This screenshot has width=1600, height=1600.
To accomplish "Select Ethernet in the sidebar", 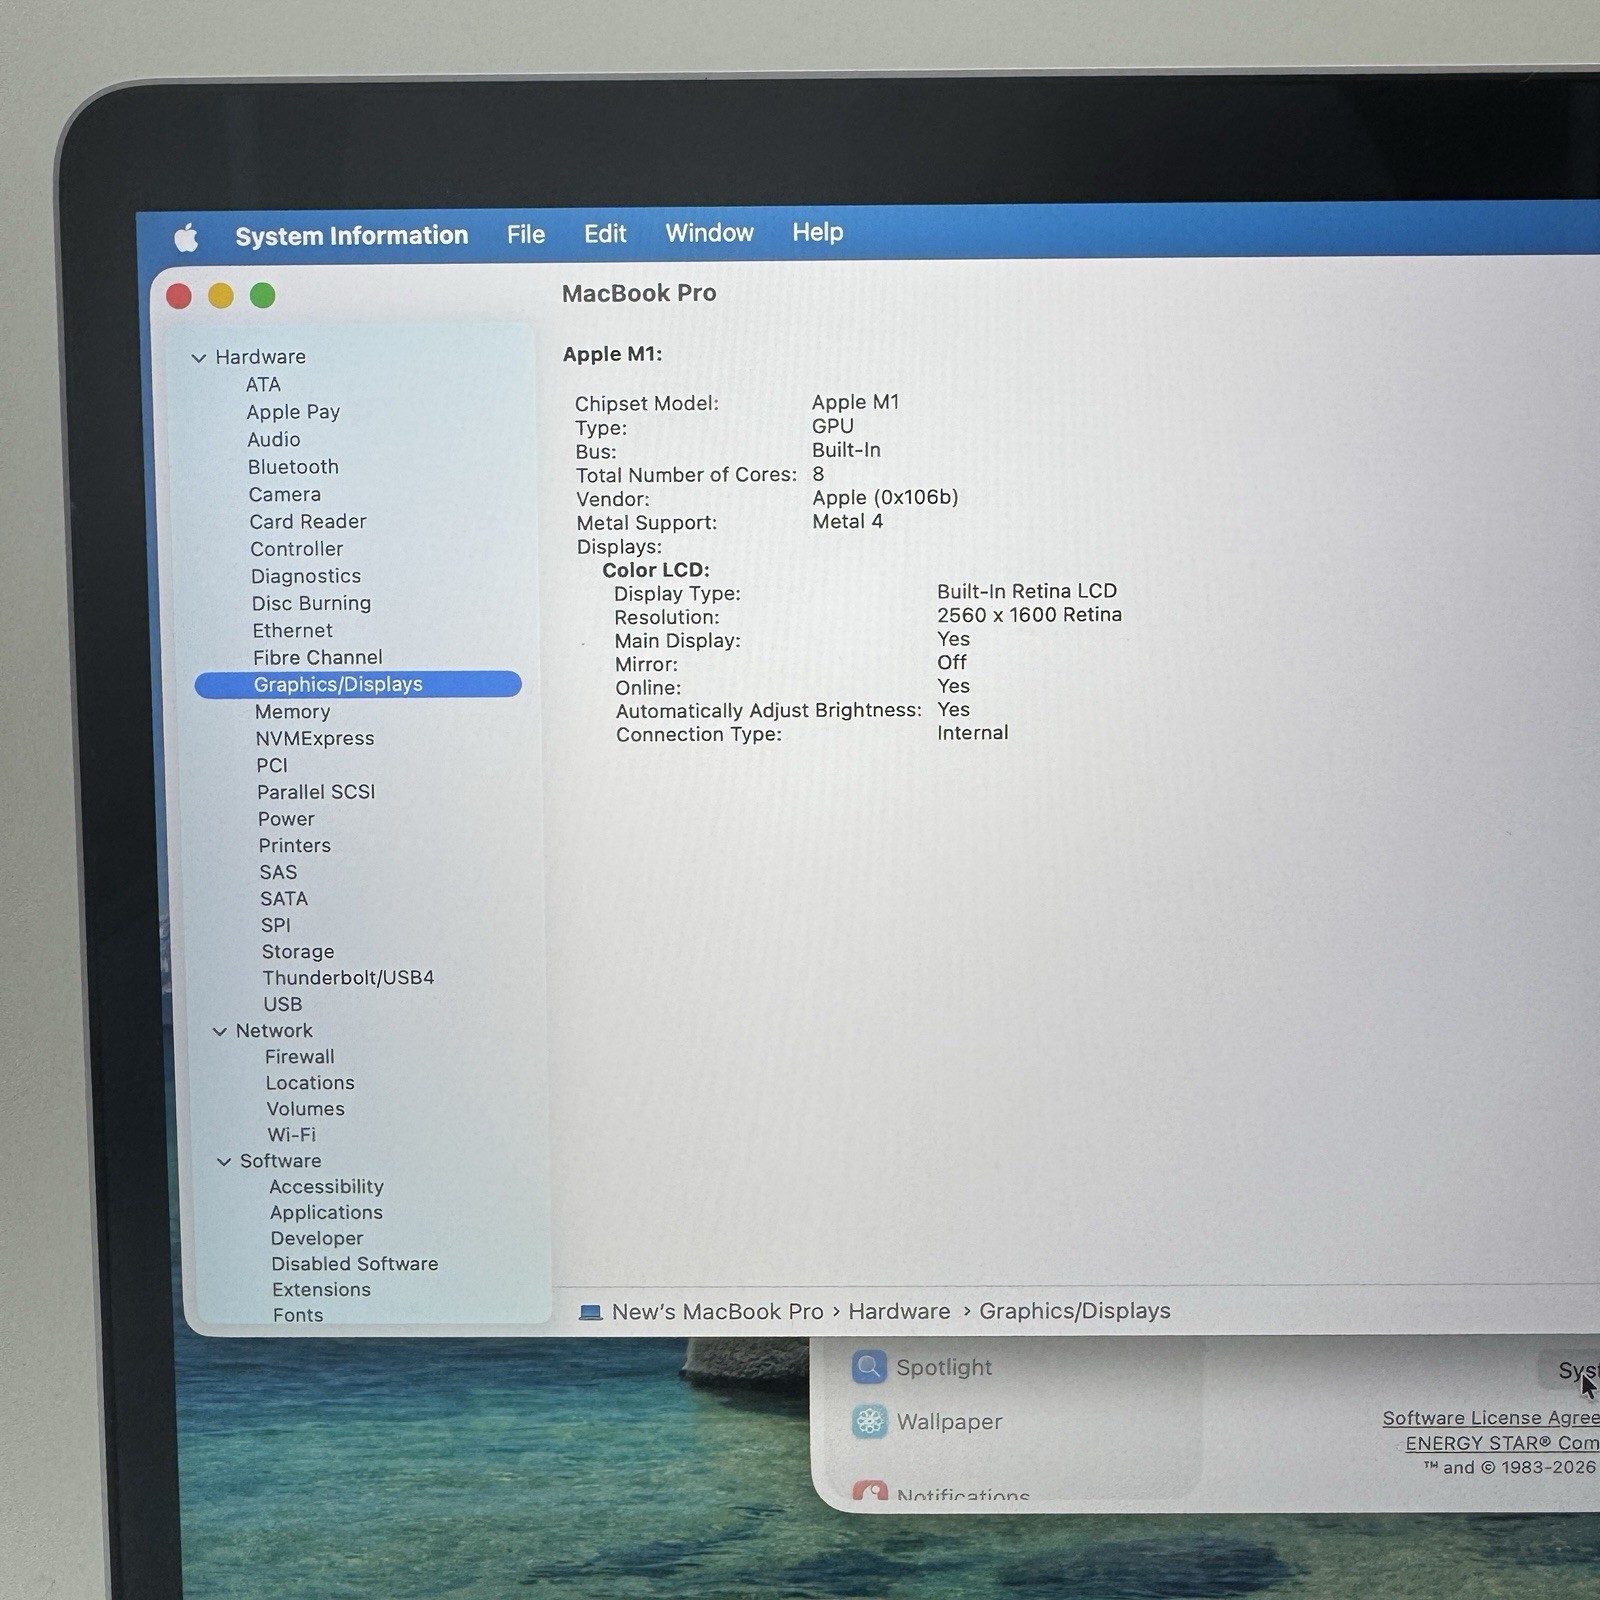I will pyautogui.click(x=292, y=631).
